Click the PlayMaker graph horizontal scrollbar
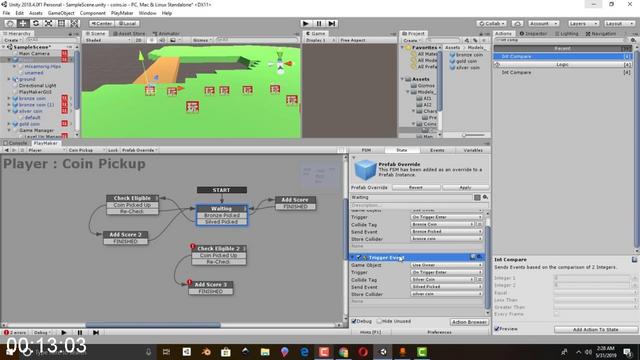 tap(153, 325)
